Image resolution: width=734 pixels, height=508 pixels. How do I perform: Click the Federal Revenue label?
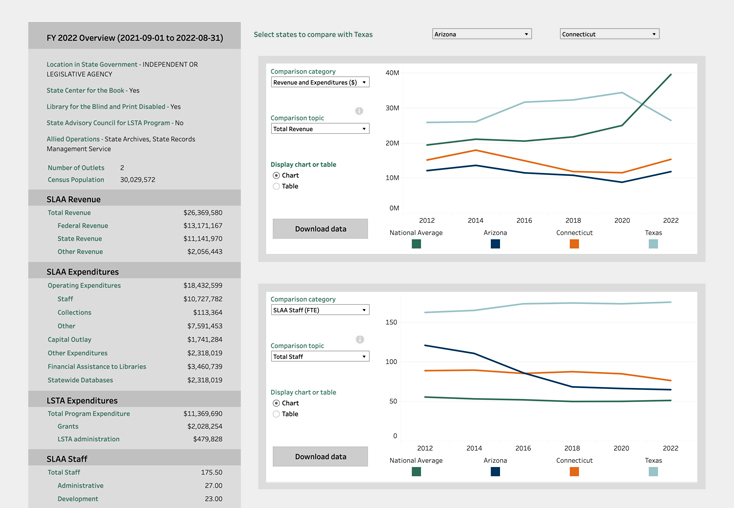[83, 226]
